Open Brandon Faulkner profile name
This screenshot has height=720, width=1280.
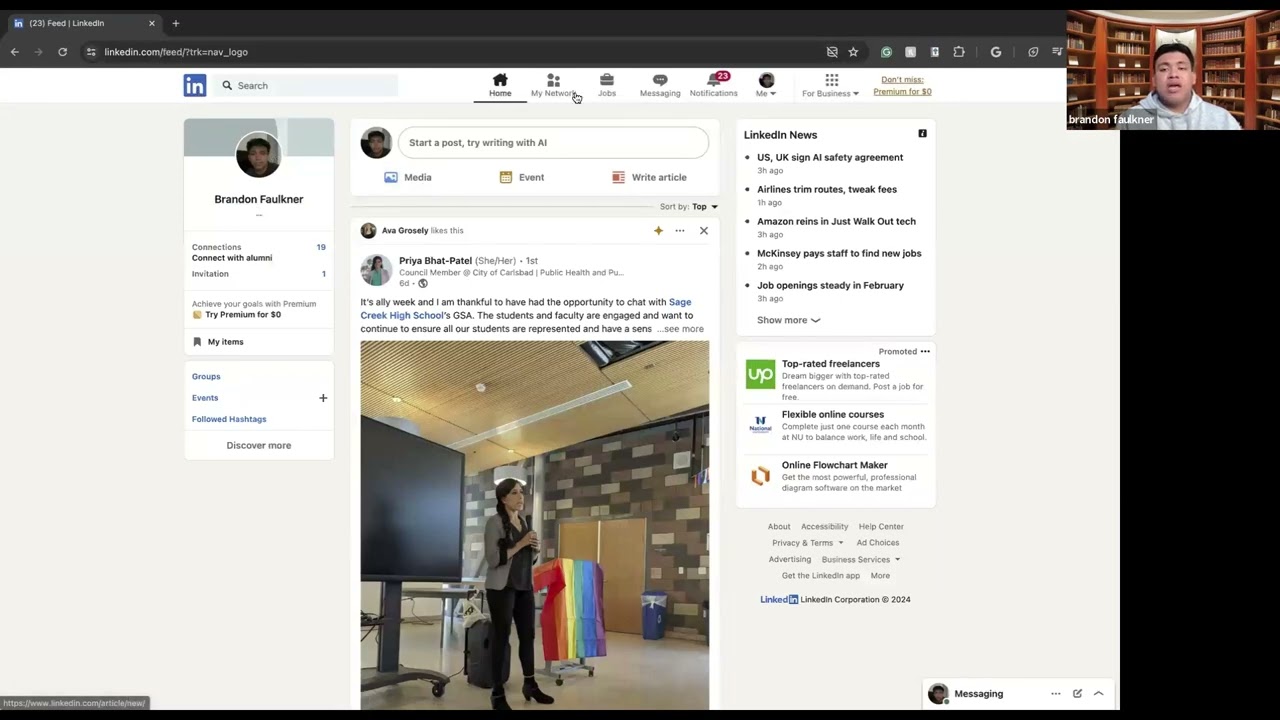pos(259,199)
